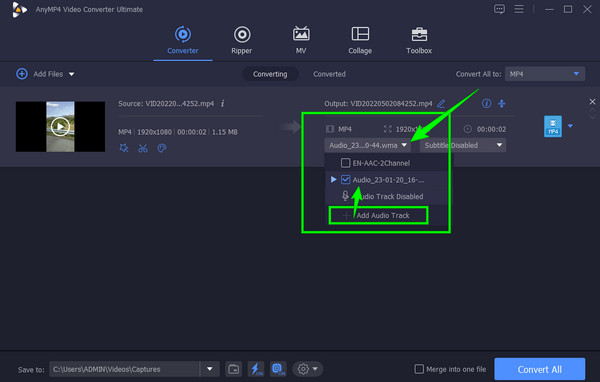The image size is (600, 382).
Task: Maximize the AnyMP4 window
Action: [x=568, y=9]
